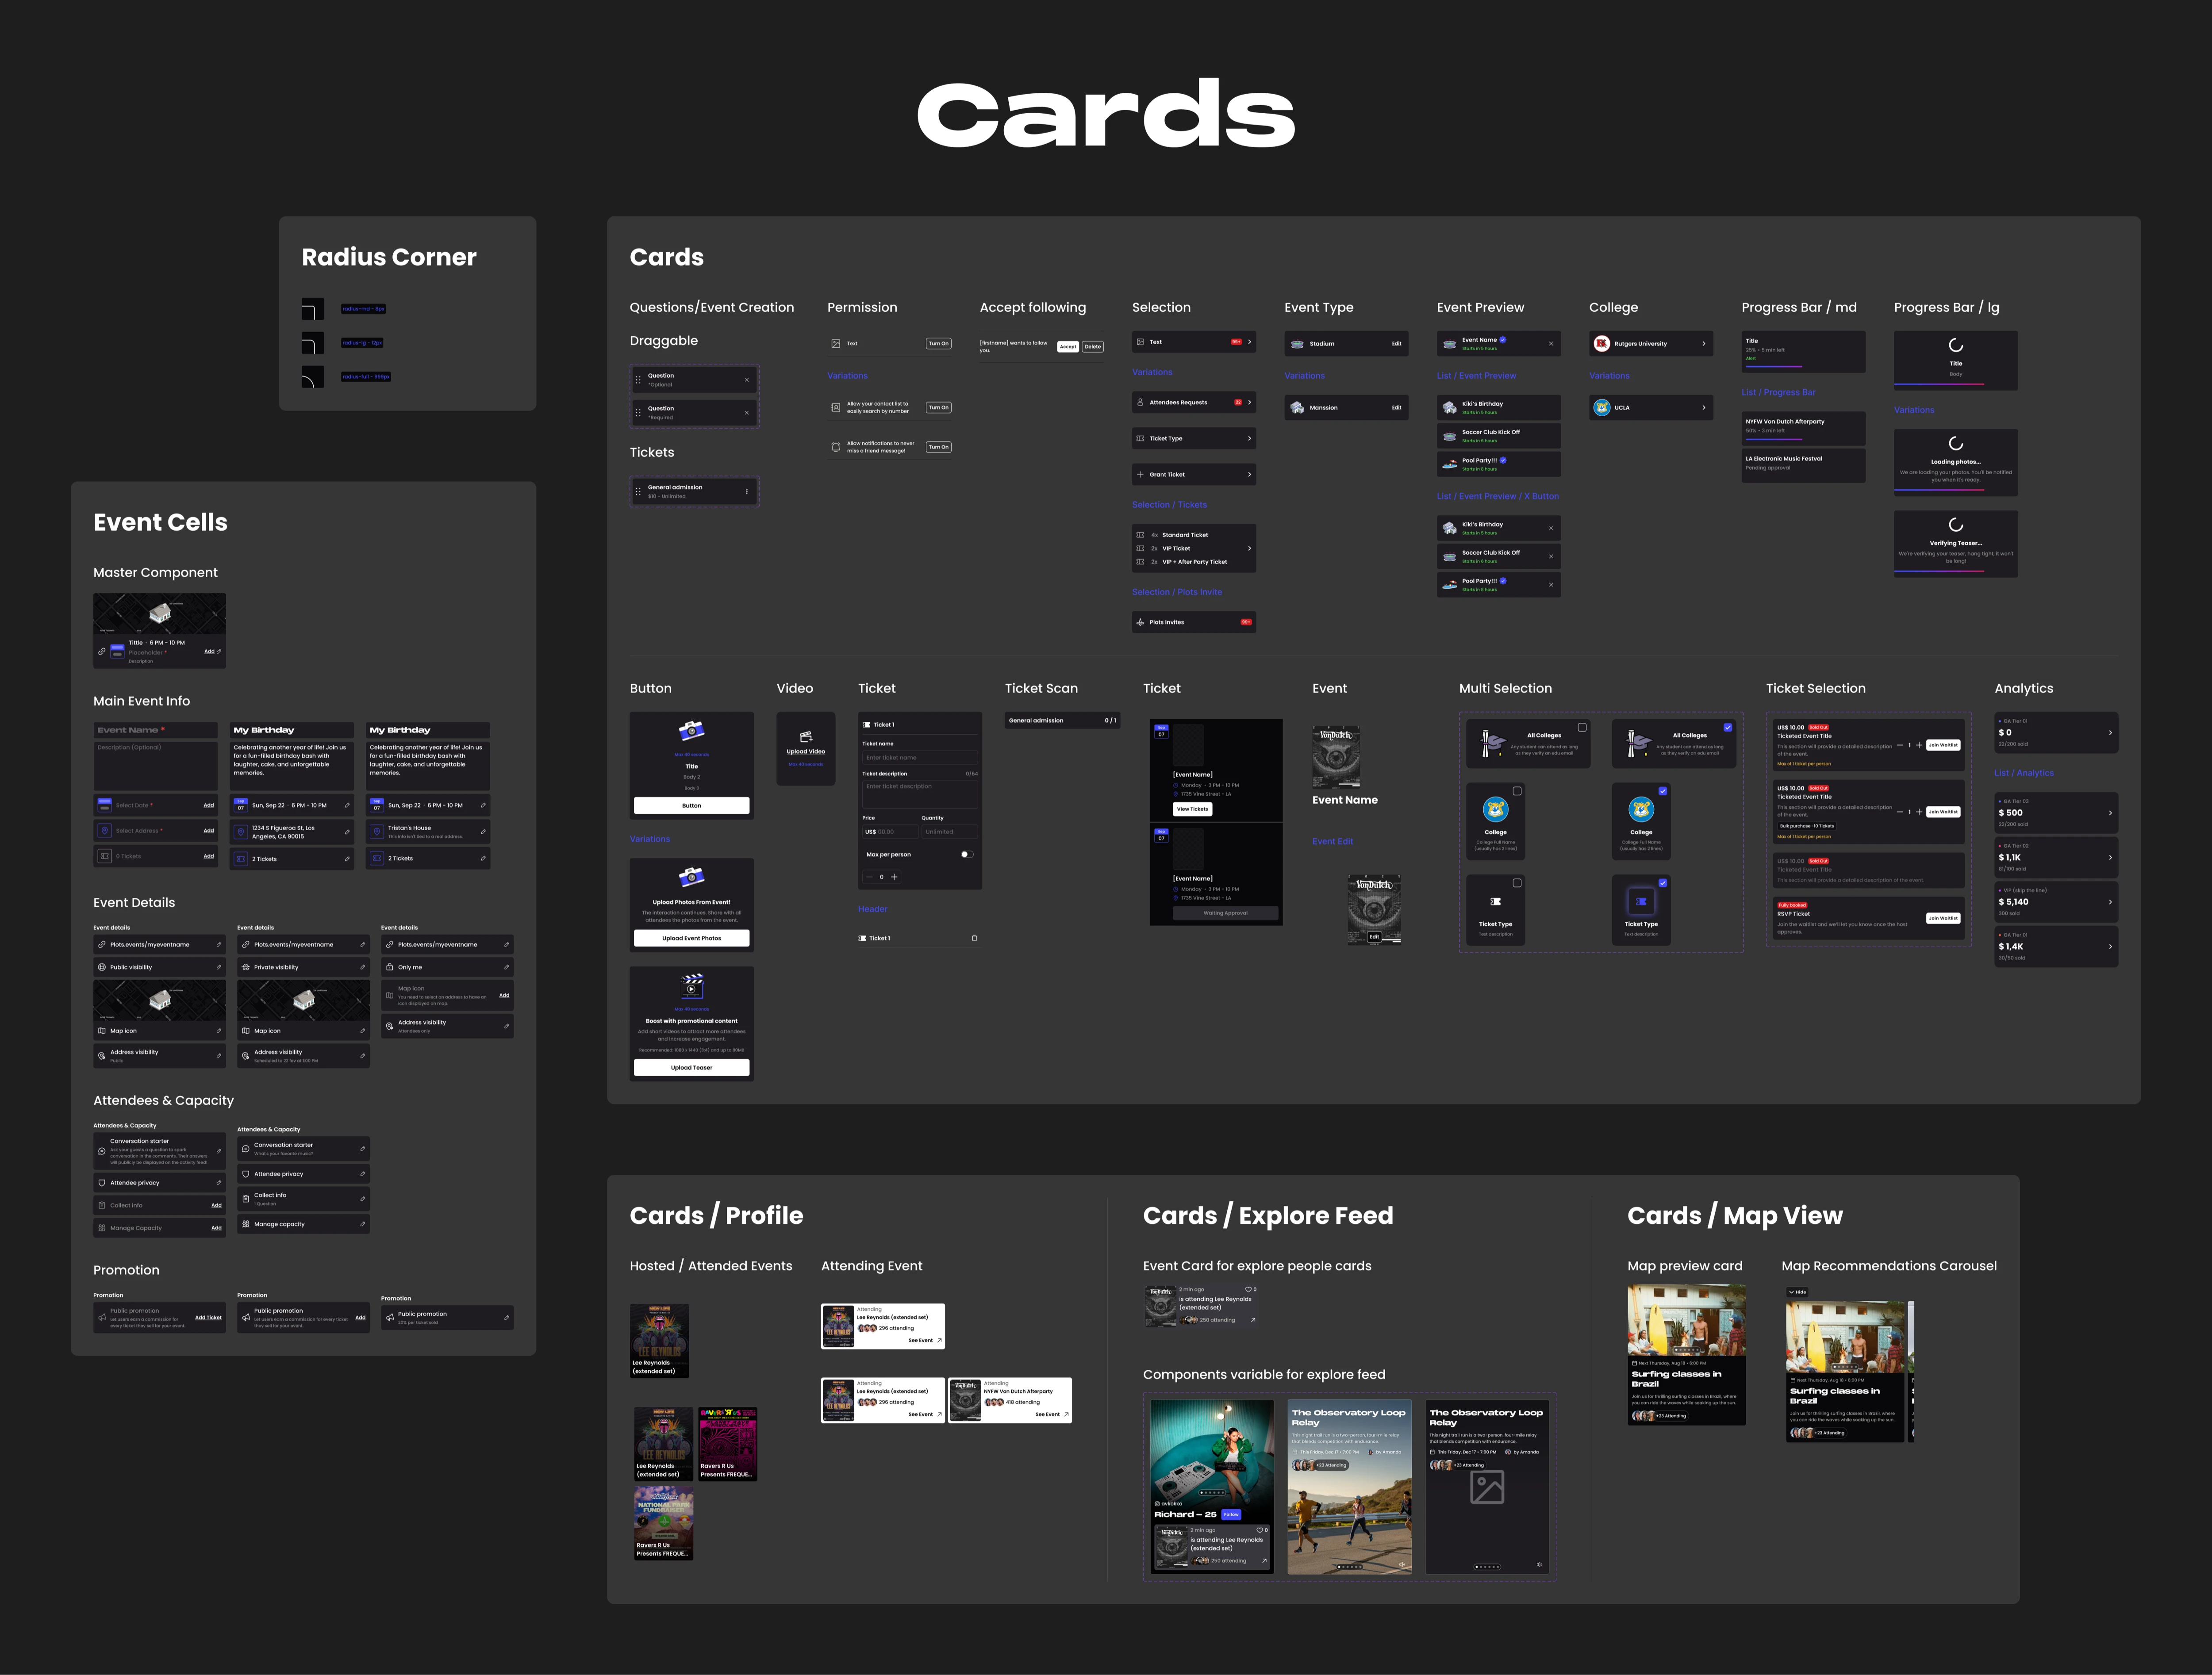Click clapperboard icon above Boost with promotional content
This screenshot has height=1675, width=2212.
click(x=691, y=986)
